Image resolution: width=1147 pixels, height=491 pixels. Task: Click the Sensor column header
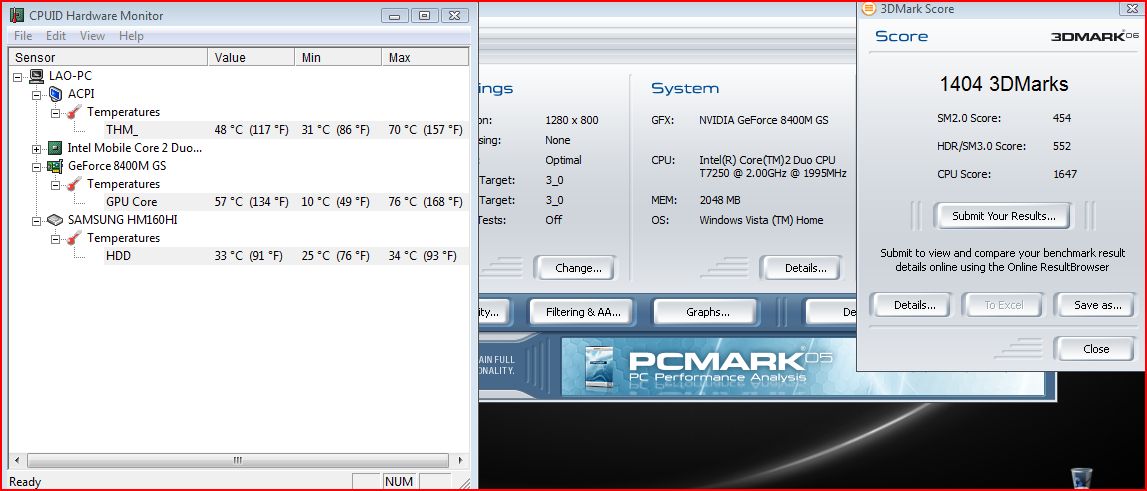click(108, 58)
